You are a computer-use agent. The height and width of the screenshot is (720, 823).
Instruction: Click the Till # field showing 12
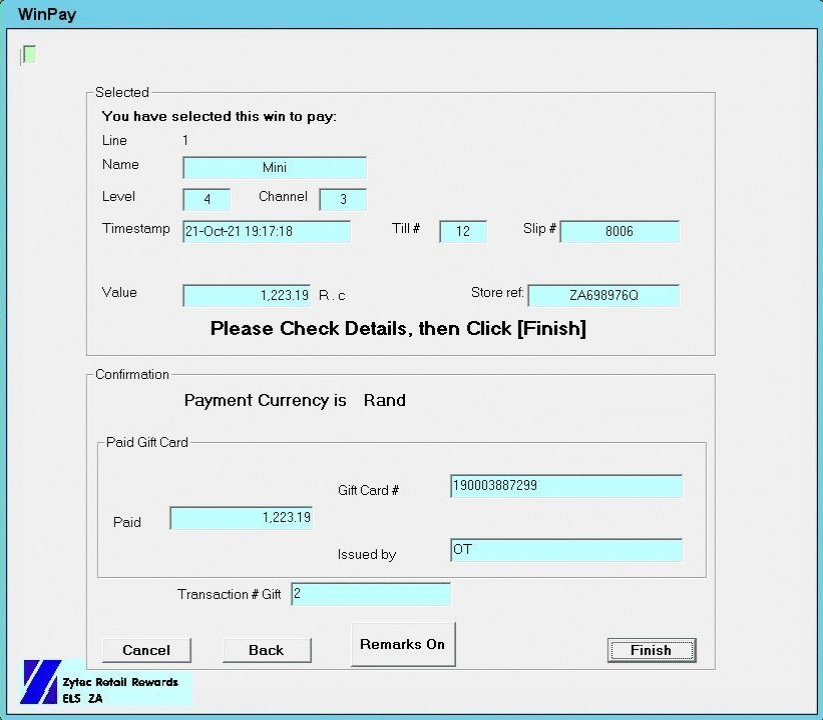click(463, 231)
